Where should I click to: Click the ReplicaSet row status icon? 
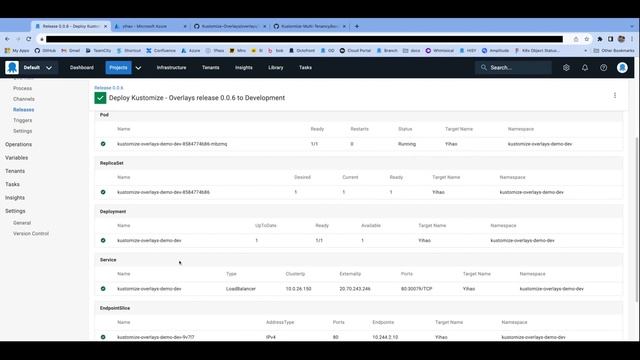click(x=103, y=192)
